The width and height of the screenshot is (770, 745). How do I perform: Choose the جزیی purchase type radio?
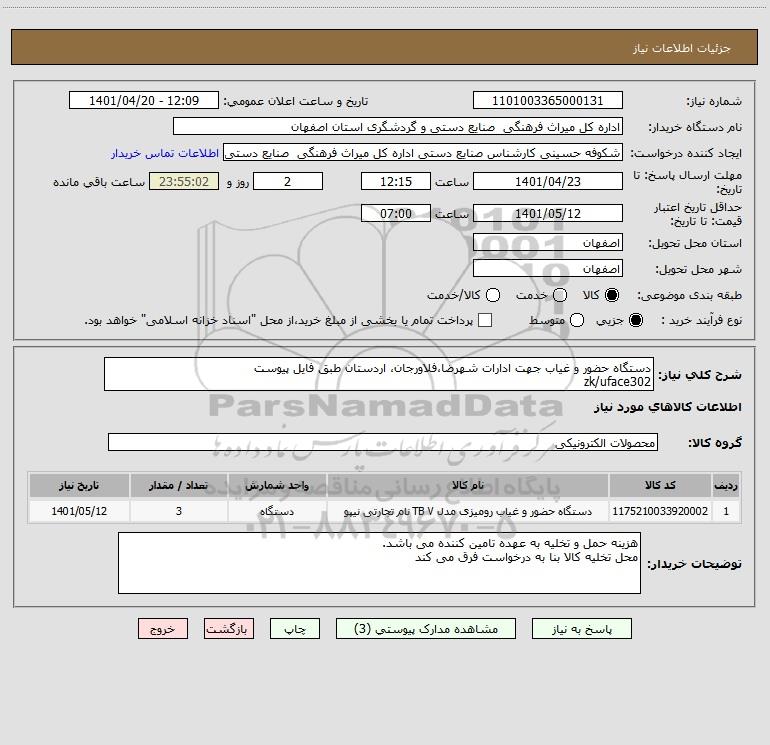click(635, 320)
